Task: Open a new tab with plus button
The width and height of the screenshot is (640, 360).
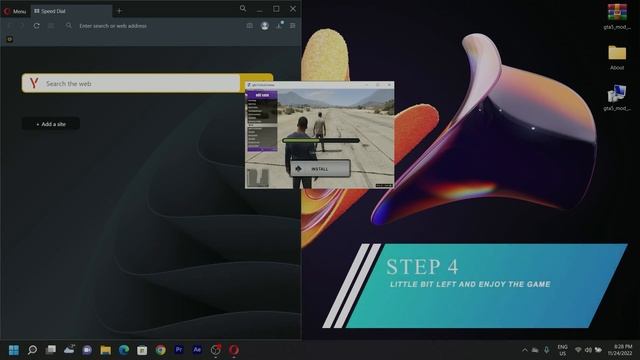Action: (119, 11)
